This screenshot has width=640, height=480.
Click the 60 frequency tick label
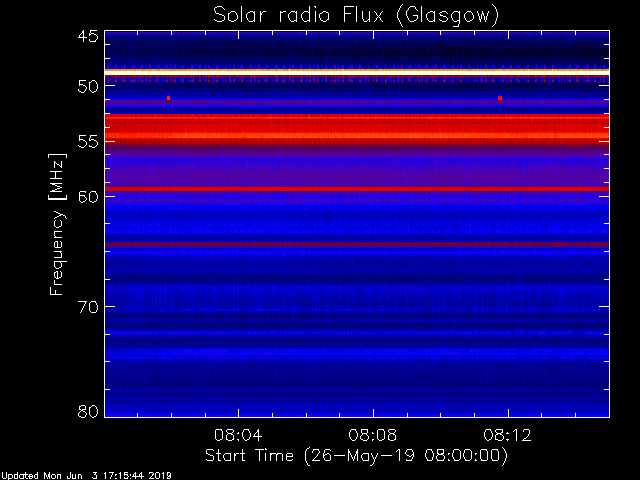[88, 197]
